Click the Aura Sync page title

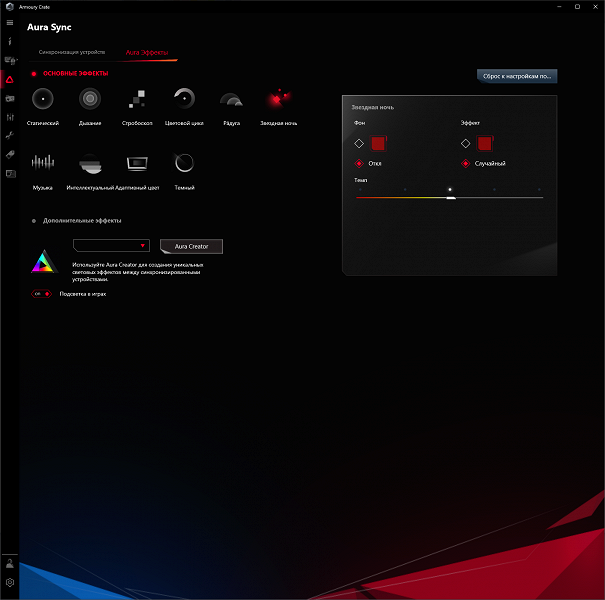click(49, 27)
